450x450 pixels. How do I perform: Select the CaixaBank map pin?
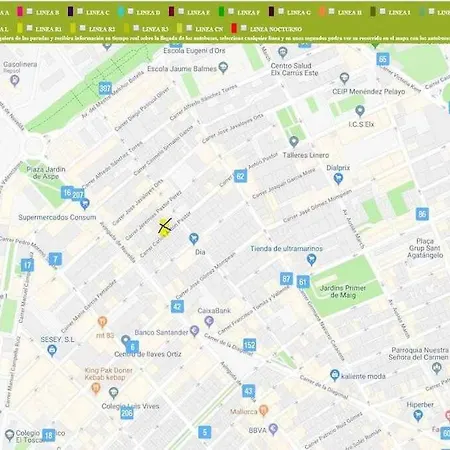(209, 321)
